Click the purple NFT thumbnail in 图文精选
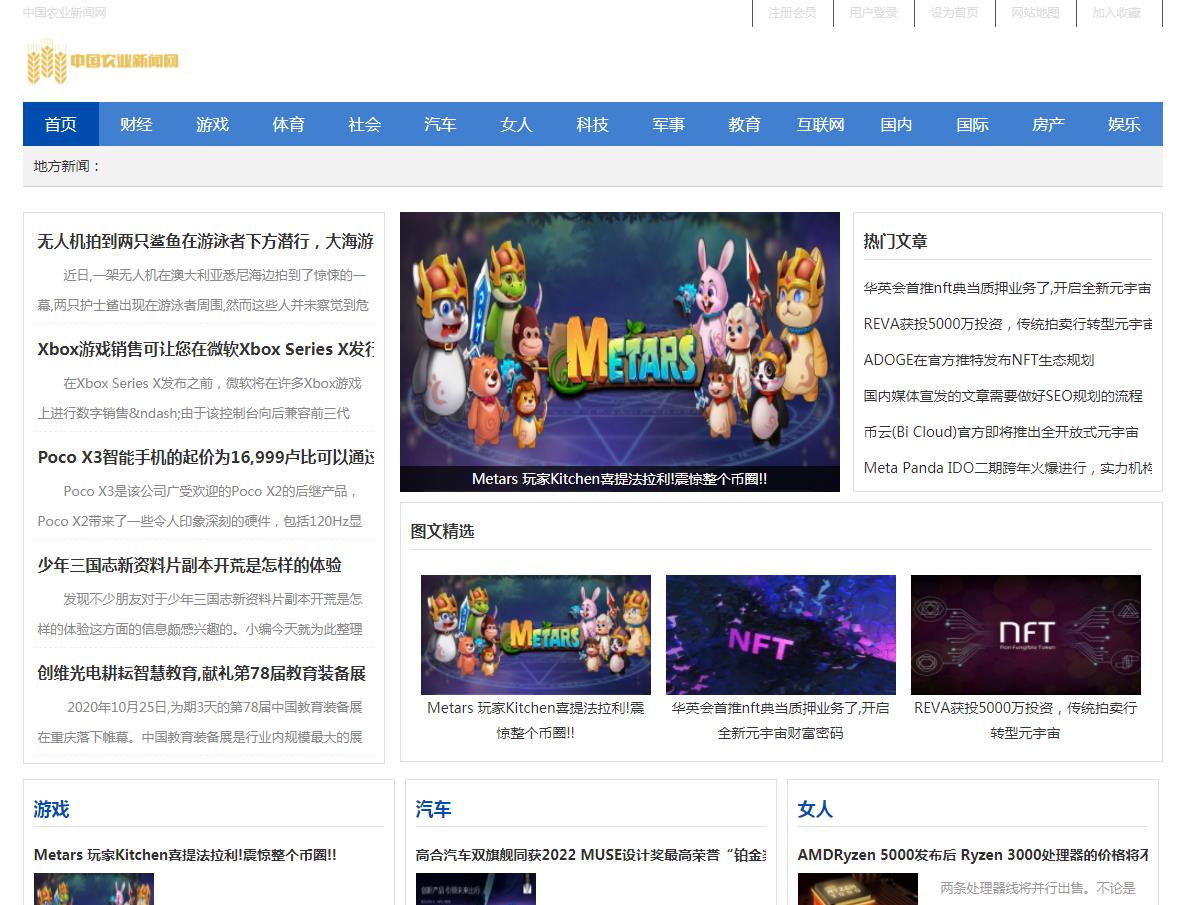Viewport: 1188px width, 905px height. tap(1025, 634)
